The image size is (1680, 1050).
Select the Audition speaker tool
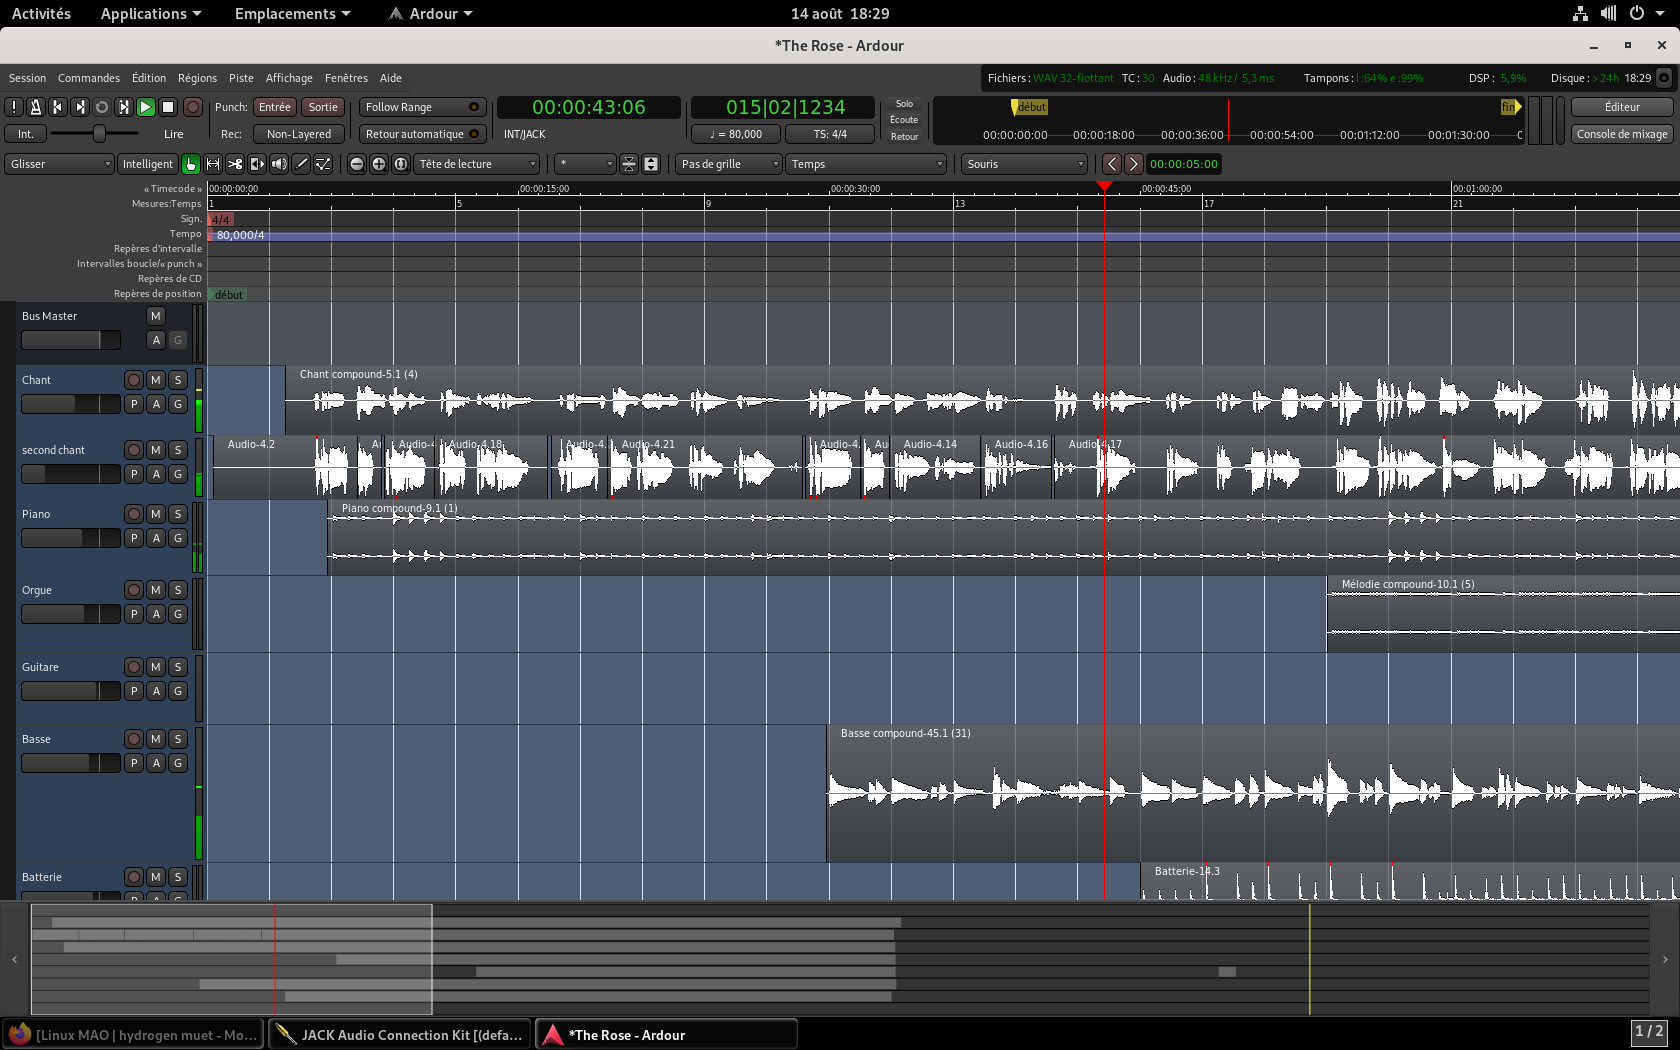279,164
